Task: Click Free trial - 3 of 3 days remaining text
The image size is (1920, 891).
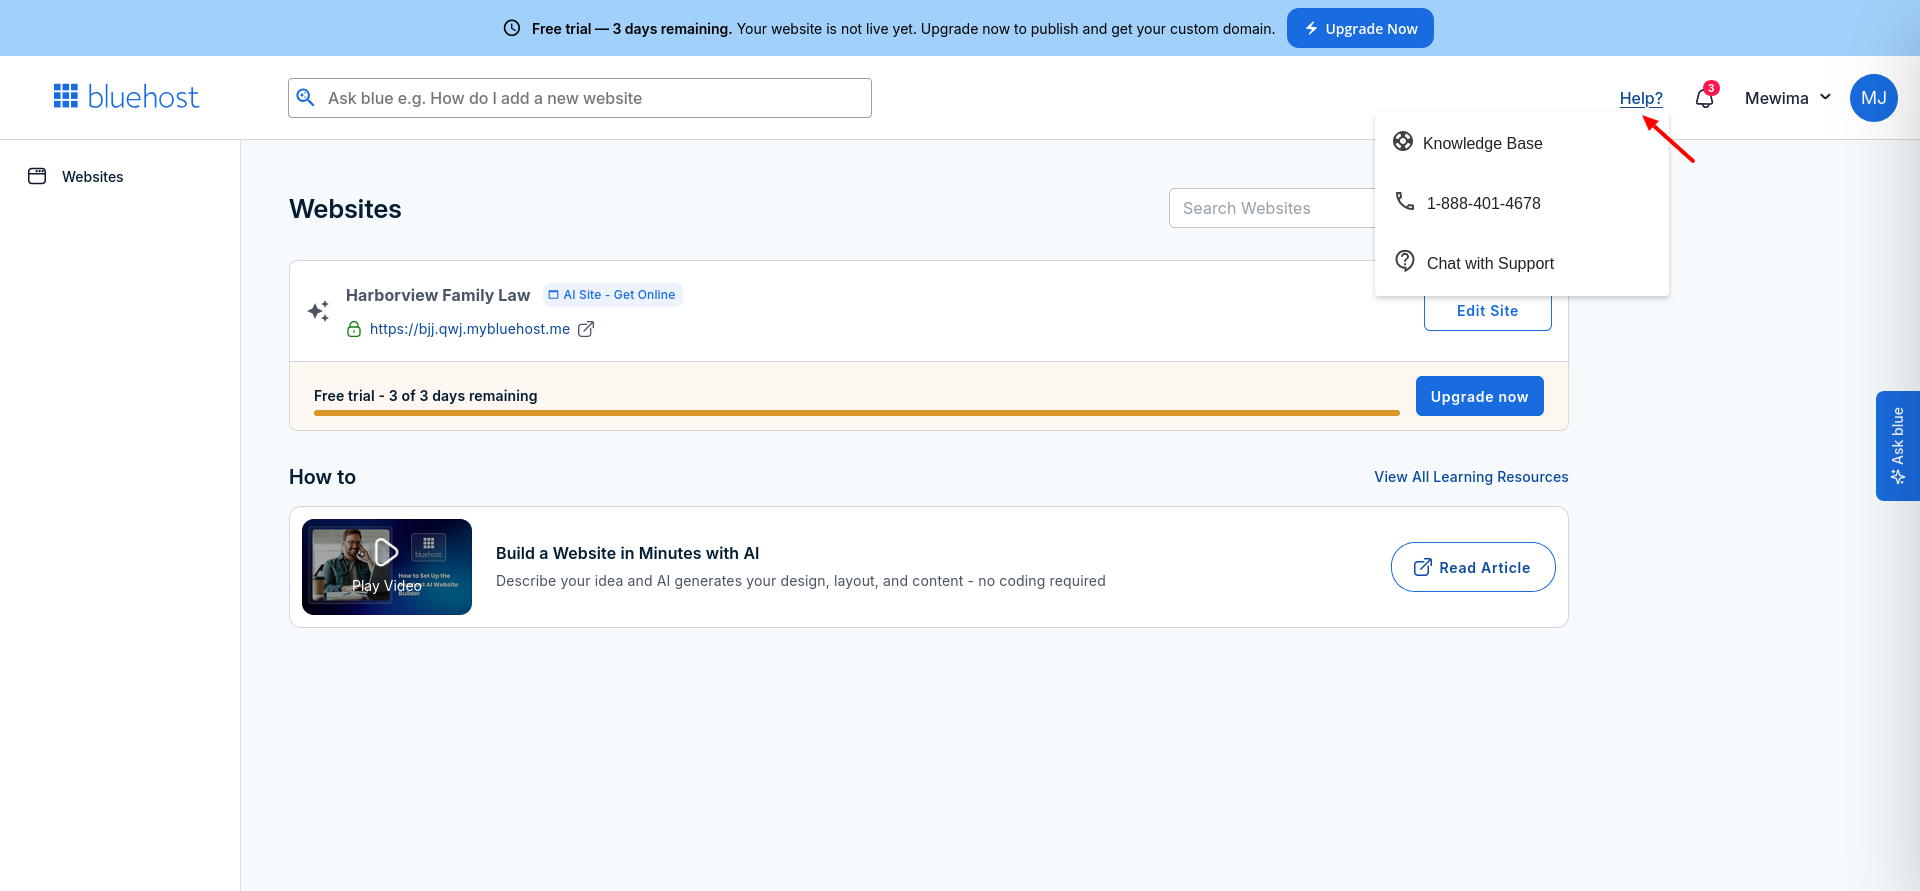Action: coord(425,396)
